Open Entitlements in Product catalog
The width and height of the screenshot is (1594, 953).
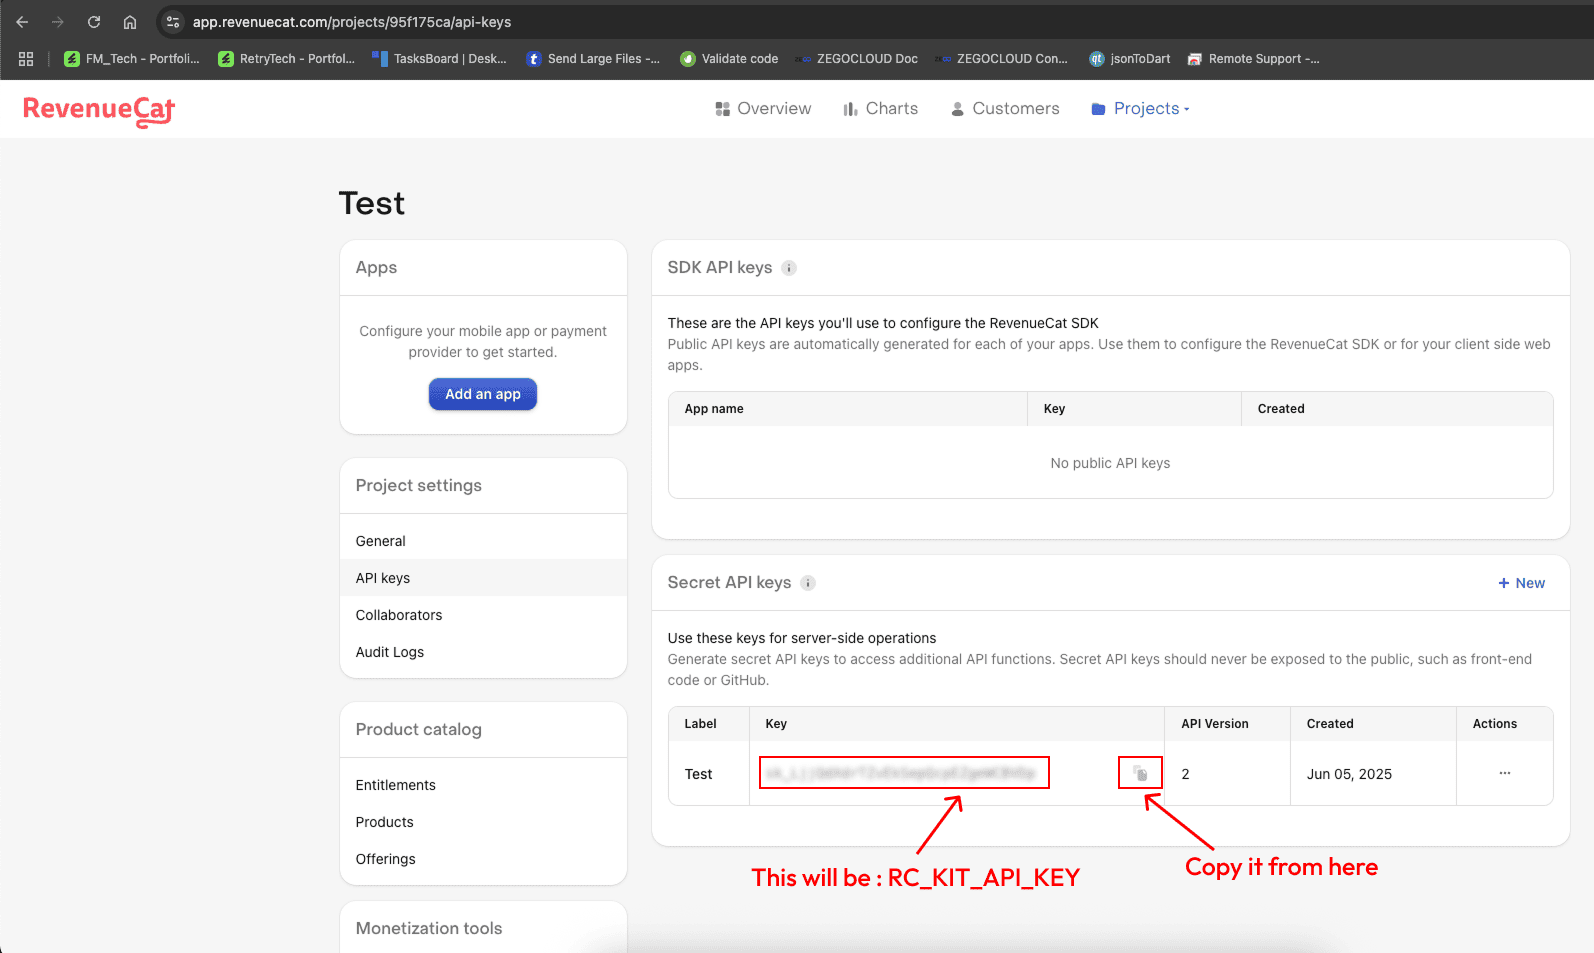pos(396,785)
